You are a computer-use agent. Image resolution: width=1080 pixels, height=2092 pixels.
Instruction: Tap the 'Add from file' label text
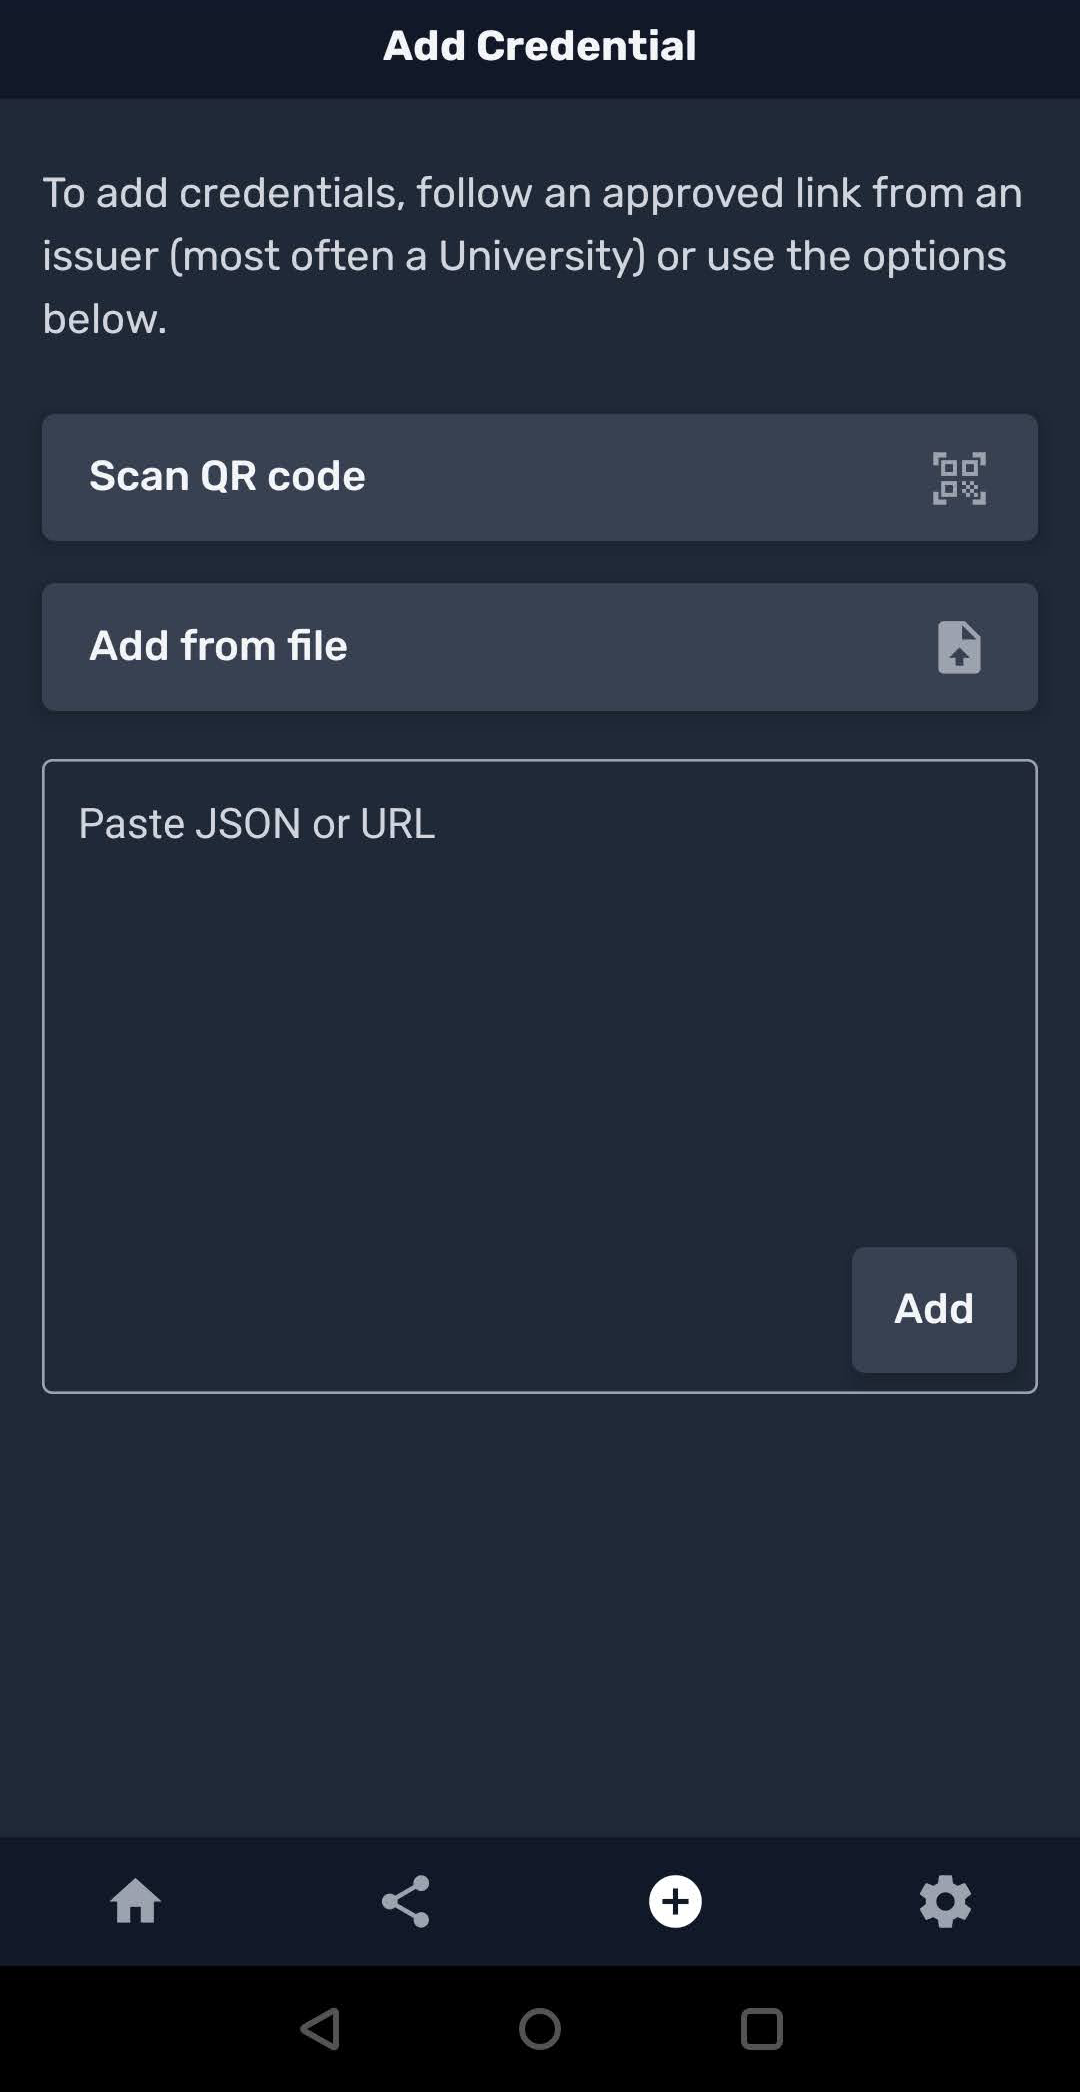pos(218,646)
